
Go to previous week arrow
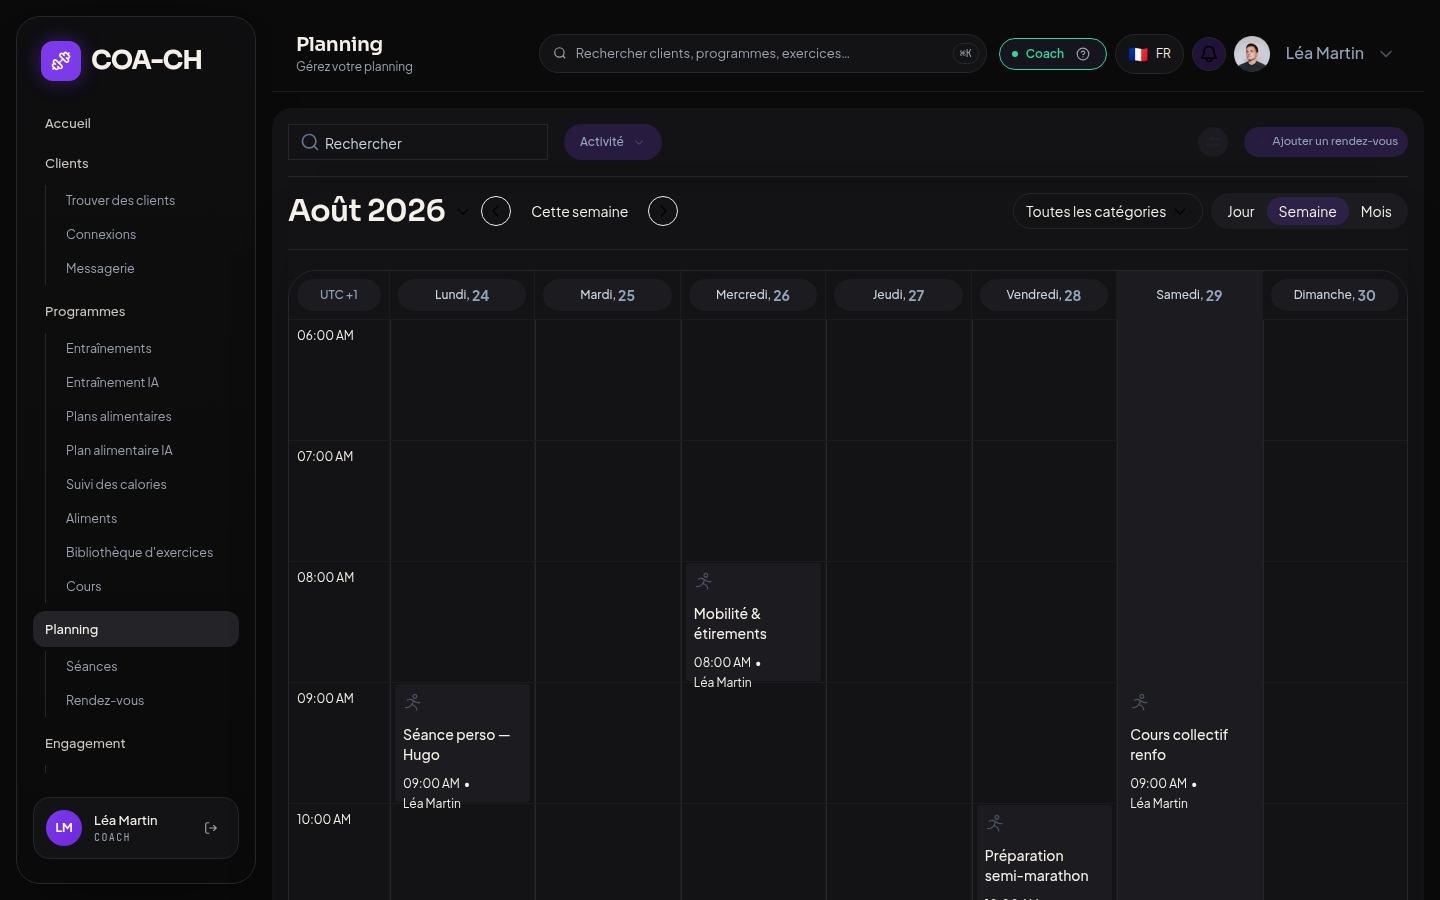click(x=496, y=211)
